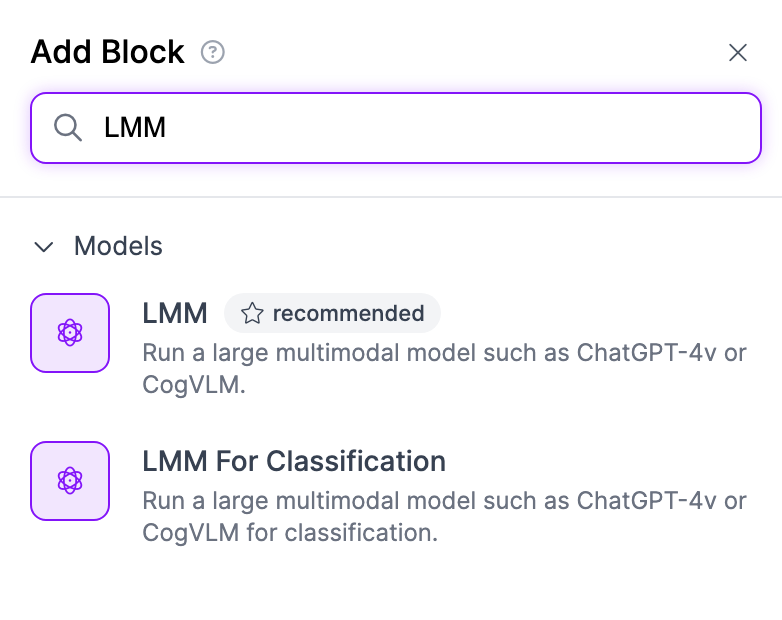782x620 pixels.
Task: Open the help icon beside Add Block
Action: [x=212, y=52]
